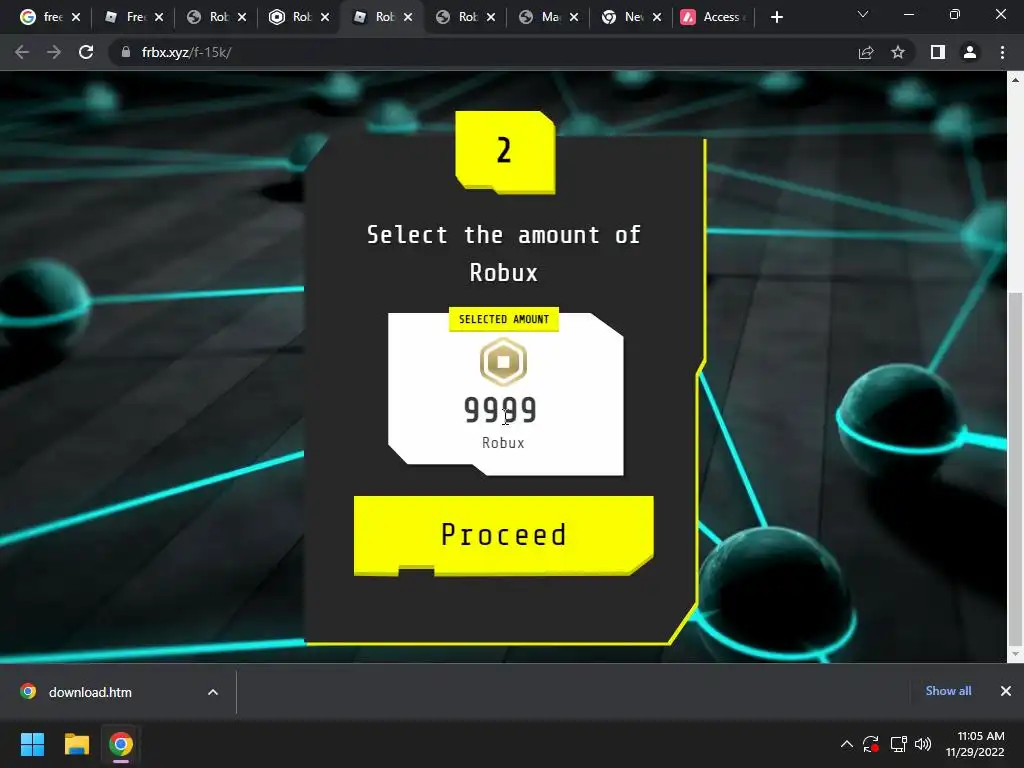Click the scrollbar up arrow

pyautogui.click(x=1015, y=80)
